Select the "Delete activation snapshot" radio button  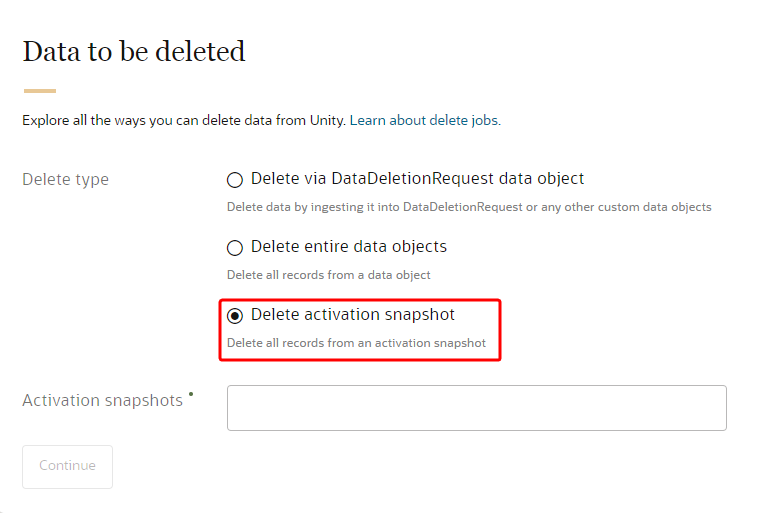click(x=235, y=316)
